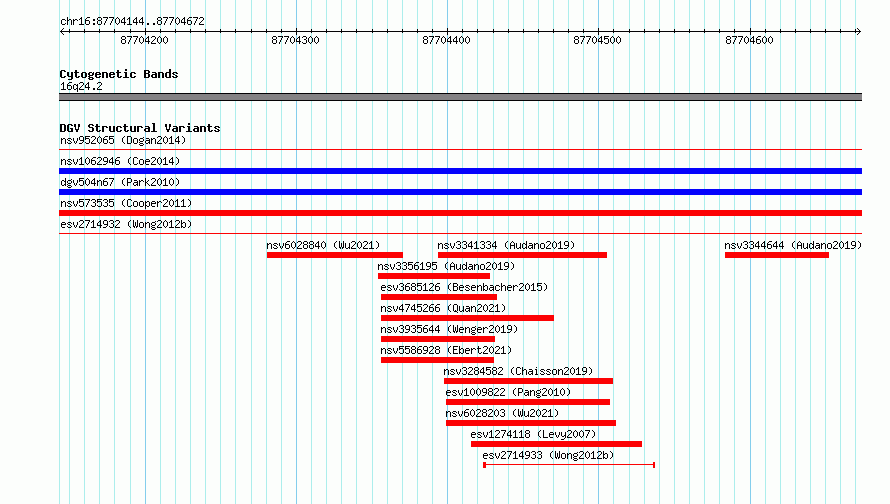The height and width of the screenshot is (504, 890).
Task: Select the red bar under nsv3344644 (Audano2019)
Action: pos(776,255)
